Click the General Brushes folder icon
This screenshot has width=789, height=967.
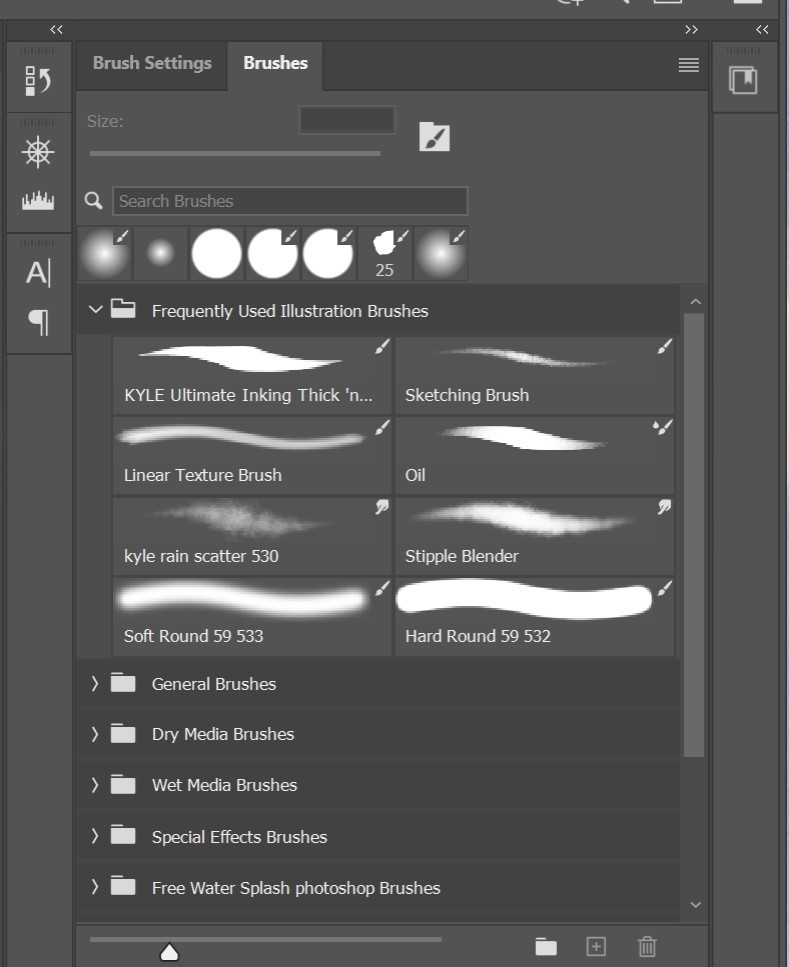click(123, 683)
